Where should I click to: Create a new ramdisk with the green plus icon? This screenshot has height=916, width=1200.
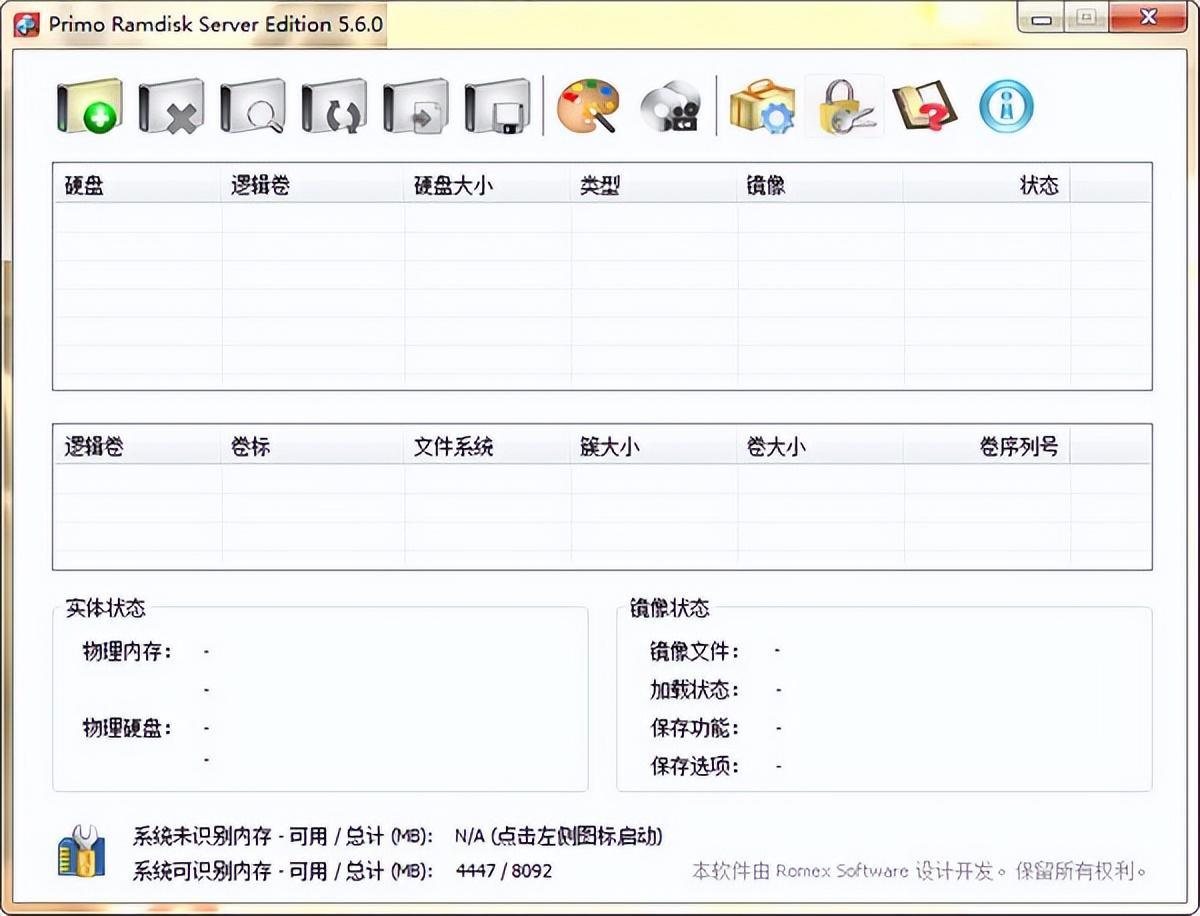pos(88,104)
